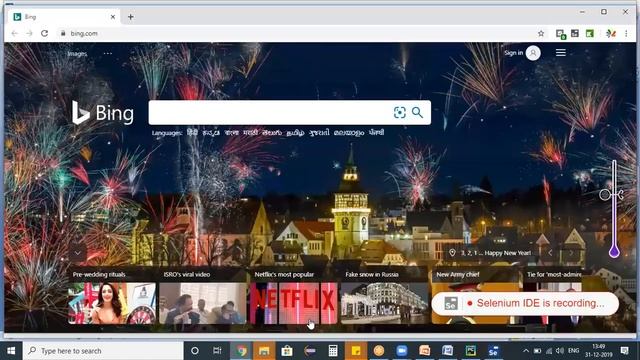Viewport: 640px width, 360px height.
Task: Open clock showing 13:49
Action: pyautogui.click(x=599, y=351)
